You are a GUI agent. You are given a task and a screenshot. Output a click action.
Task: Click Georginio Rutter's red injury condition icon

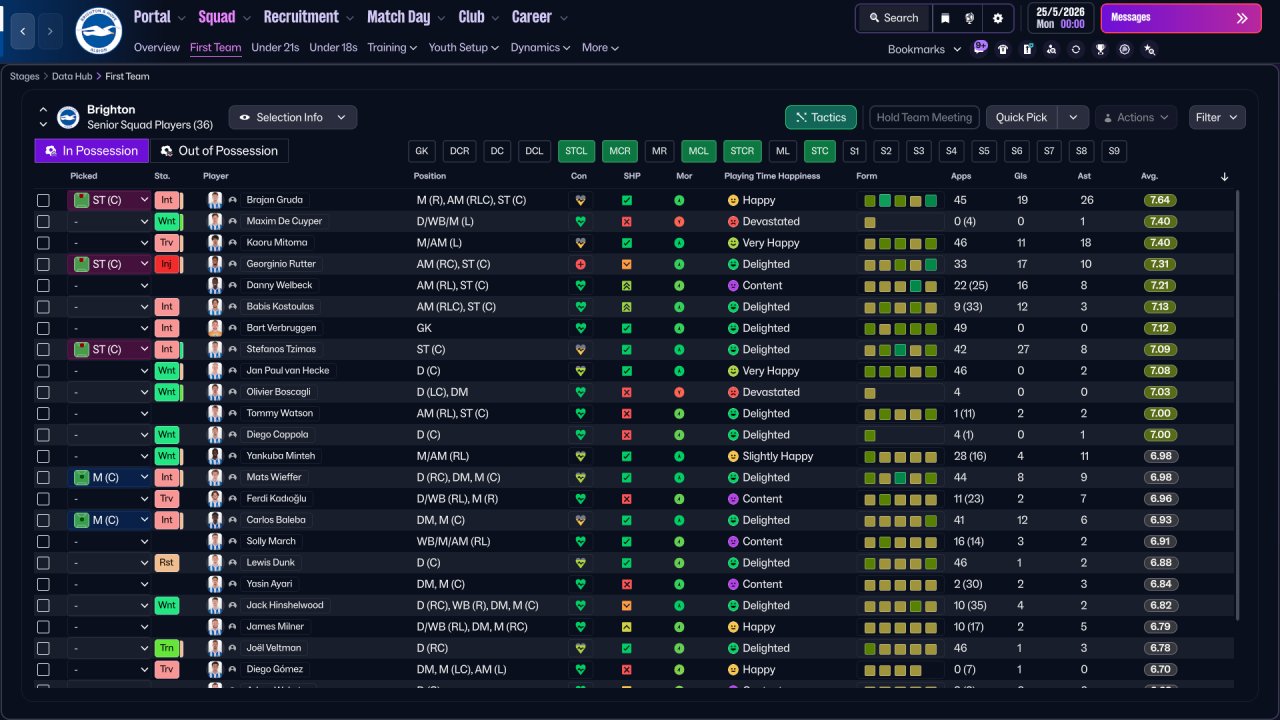pos(579,264)
